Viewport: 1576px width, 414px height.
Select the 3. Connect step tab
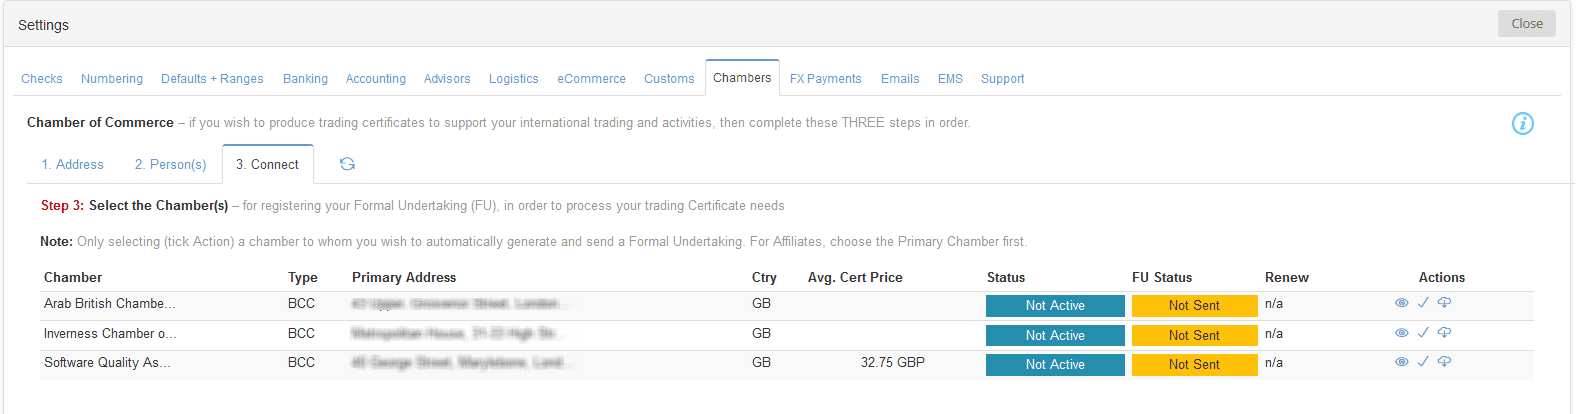(268, 164)
